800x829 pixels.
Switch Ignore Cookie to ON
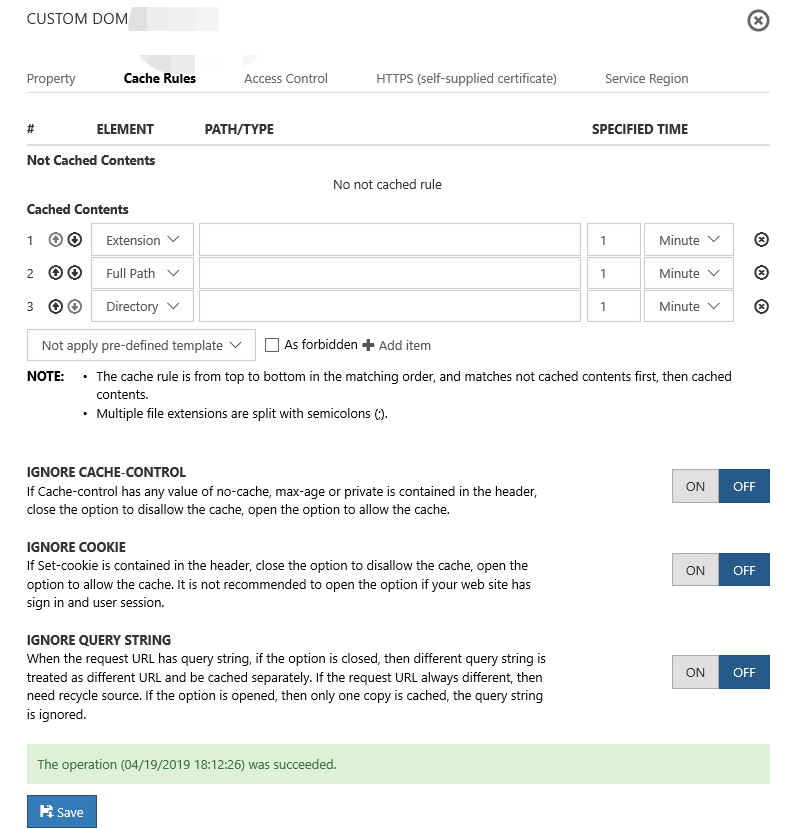click(695, 570)
